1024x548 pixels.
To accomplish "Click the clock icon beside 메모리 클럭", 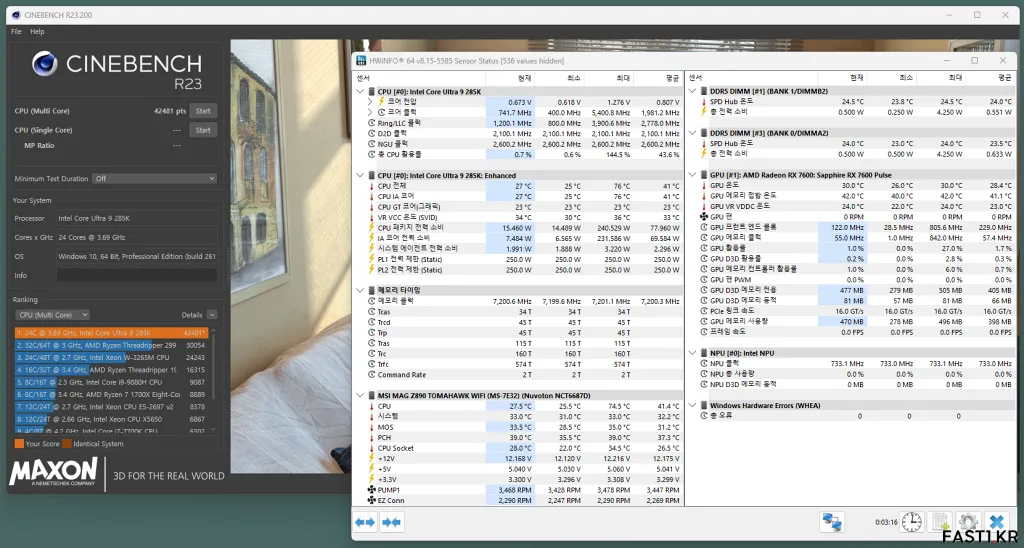I will (372, 301).
